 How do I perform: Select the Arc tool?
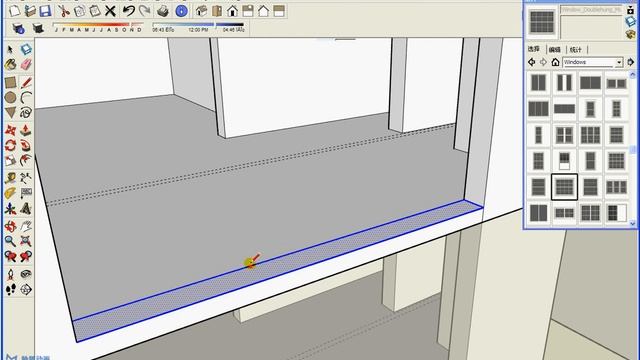(26, 98)
